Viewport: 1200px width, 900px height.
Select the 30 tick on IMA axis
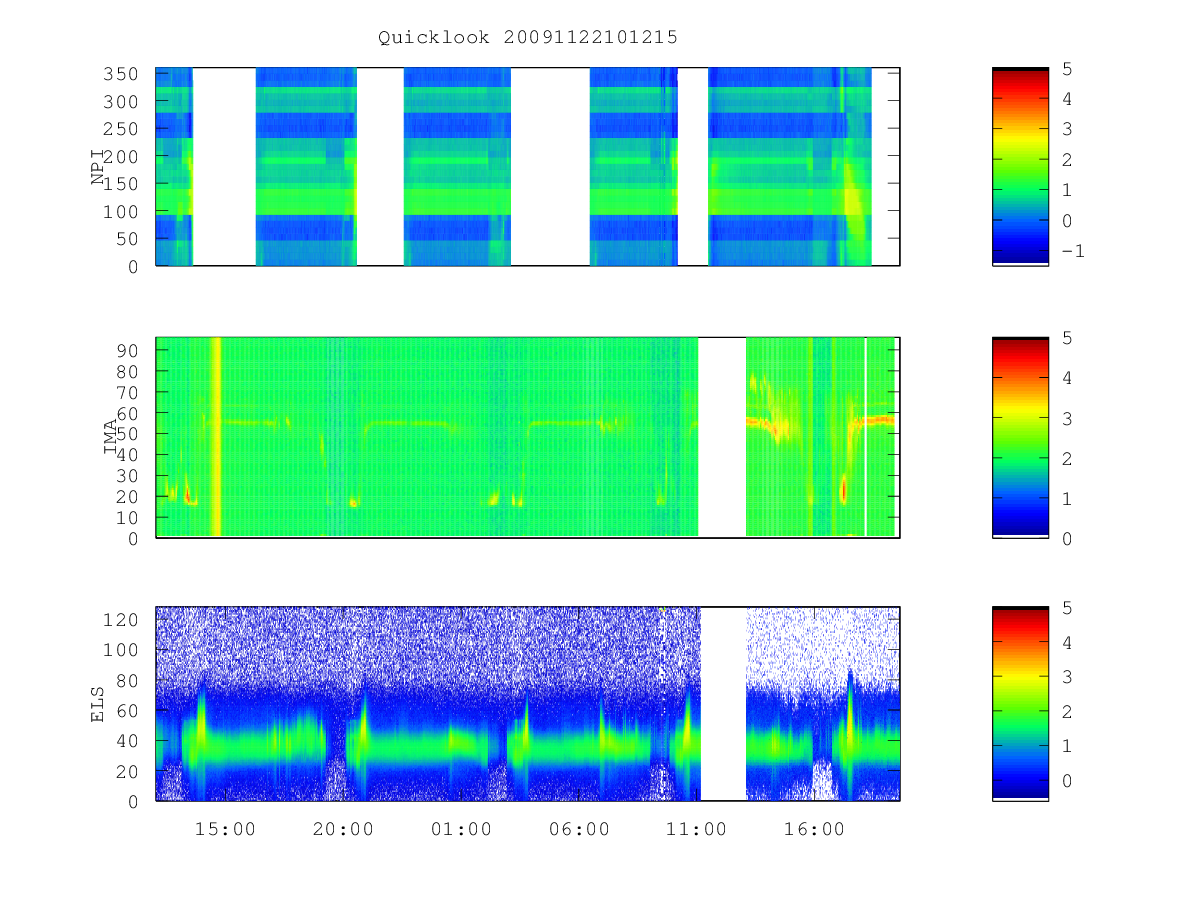(128, 475)
